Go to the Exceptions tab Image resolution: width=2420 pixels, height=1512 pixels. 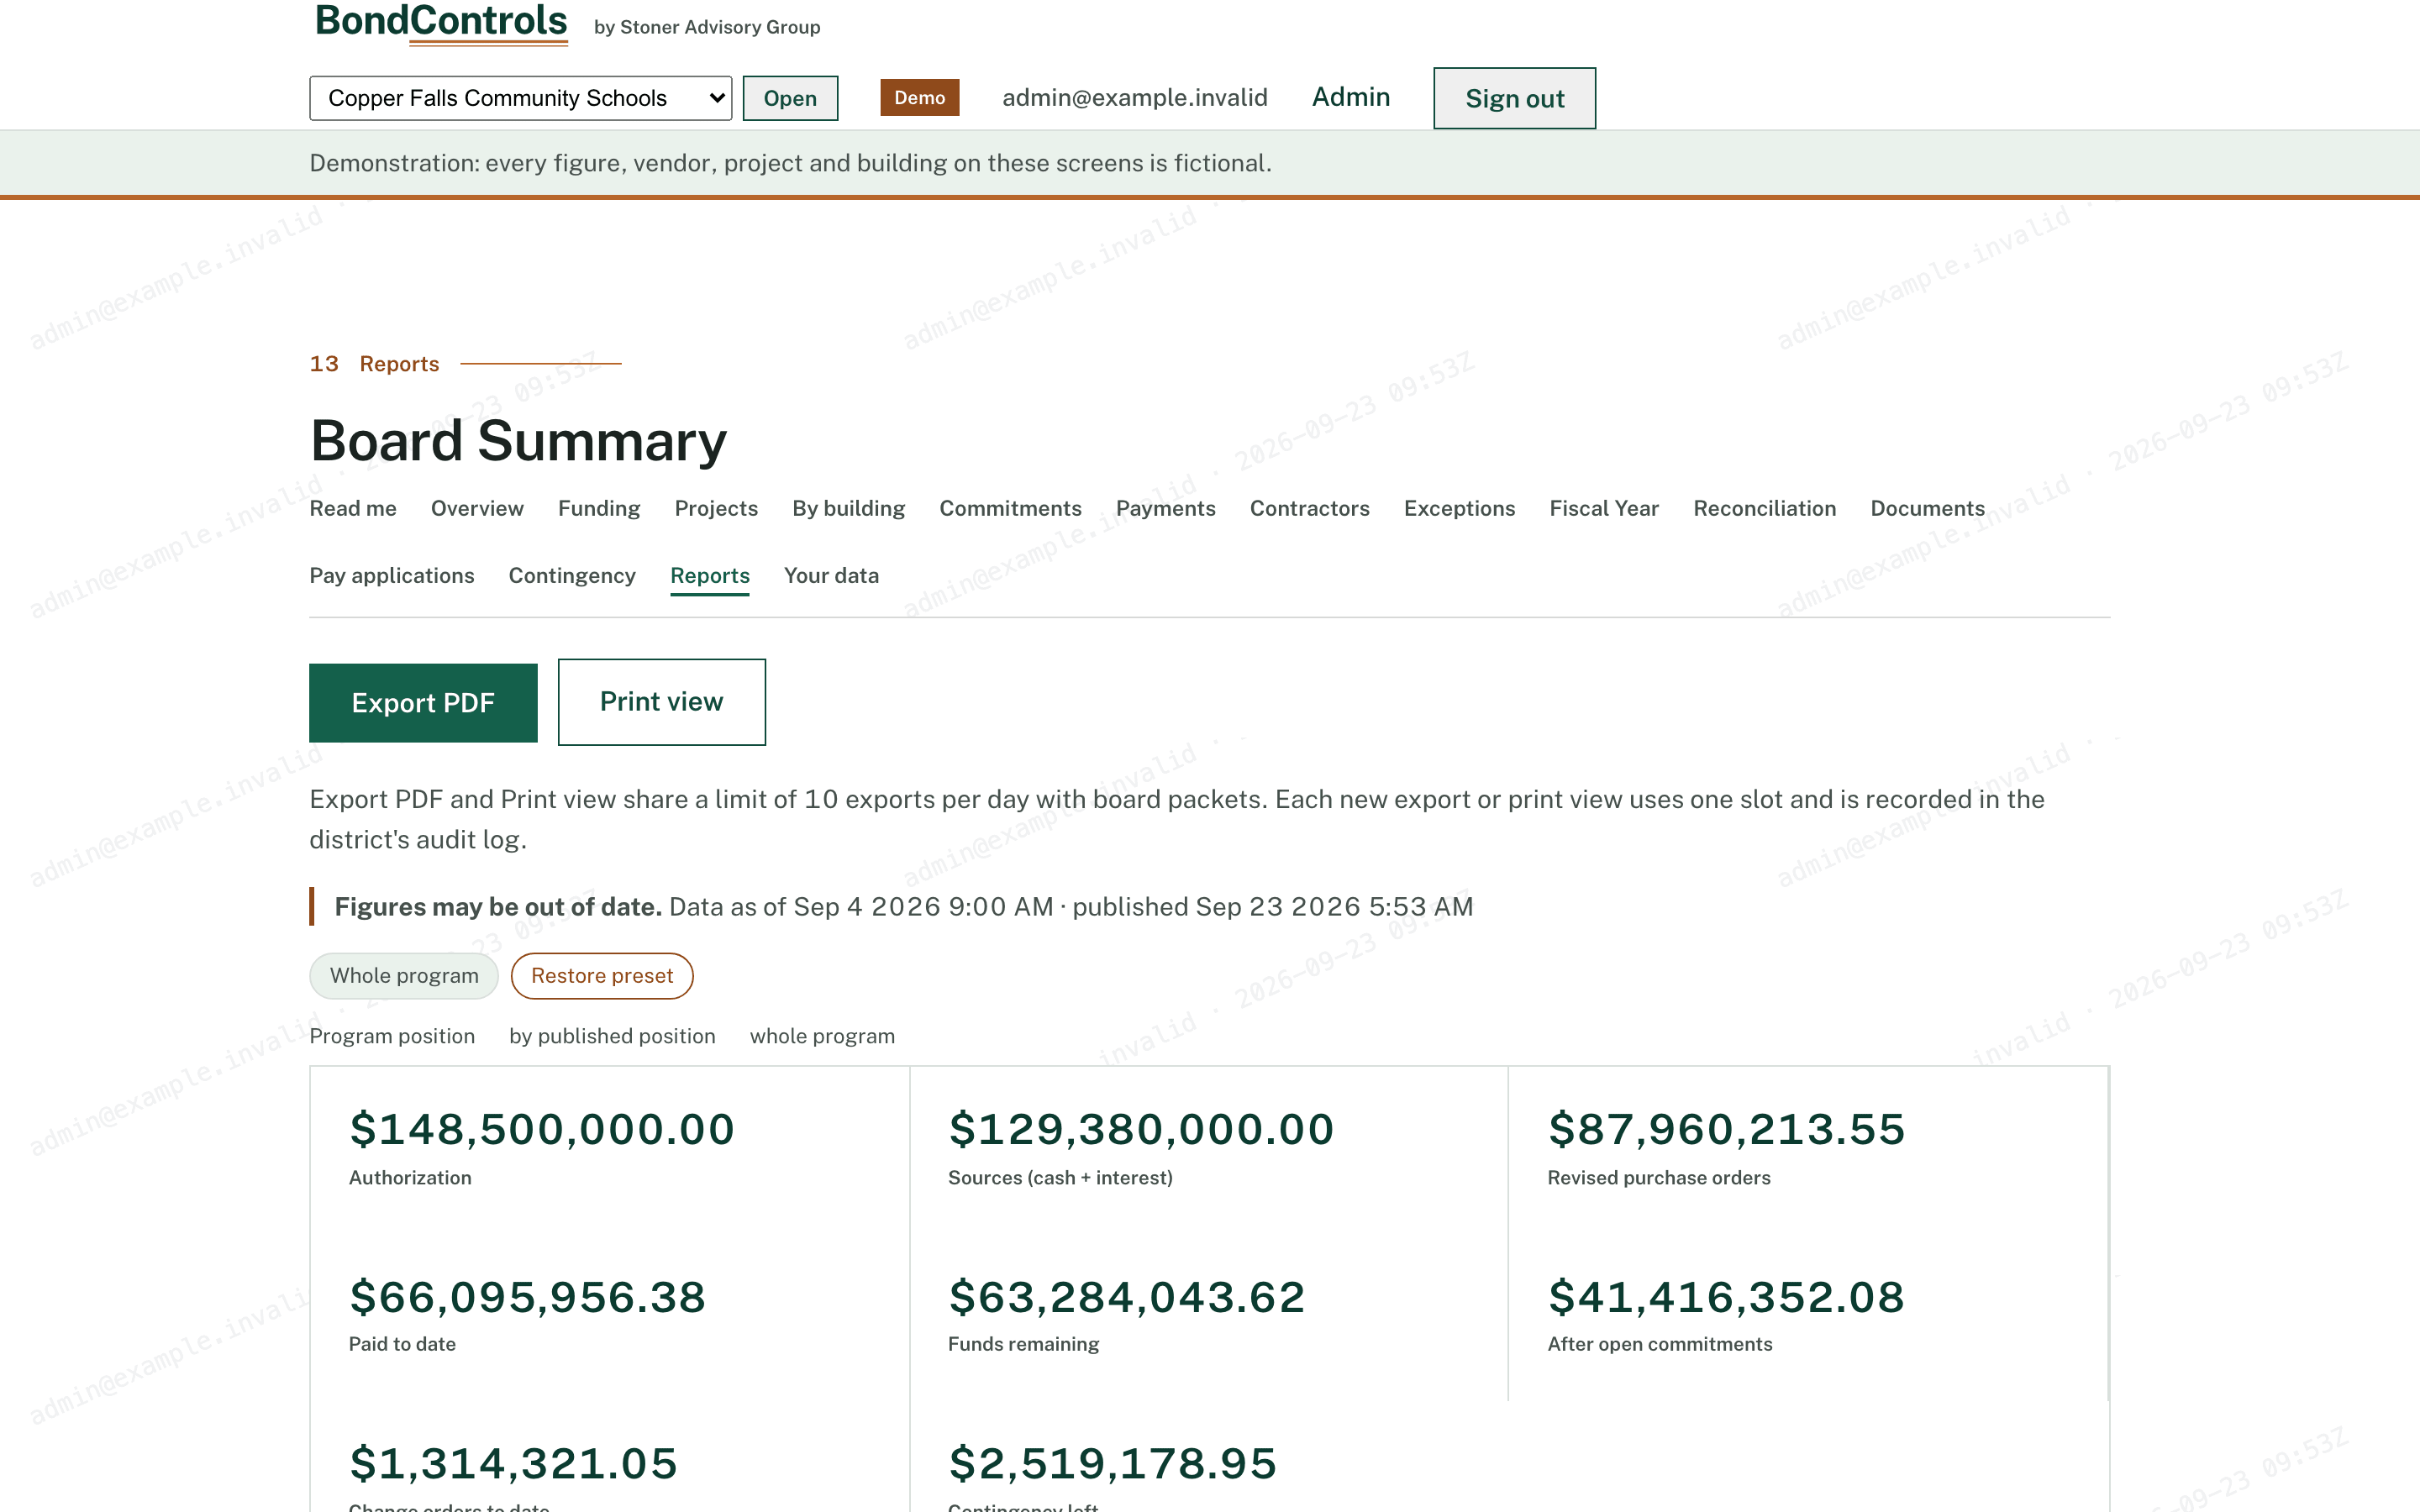[1460, 508]
